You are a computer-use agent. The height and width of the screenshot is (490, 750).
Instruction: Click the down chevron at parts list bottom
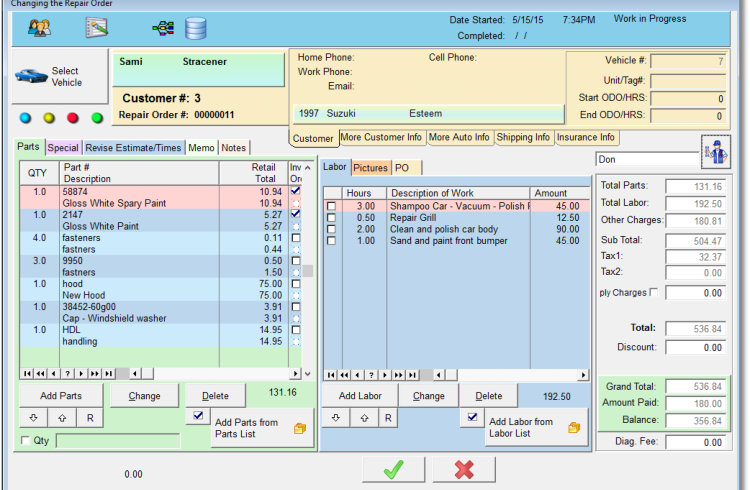(x=307, y=373)
